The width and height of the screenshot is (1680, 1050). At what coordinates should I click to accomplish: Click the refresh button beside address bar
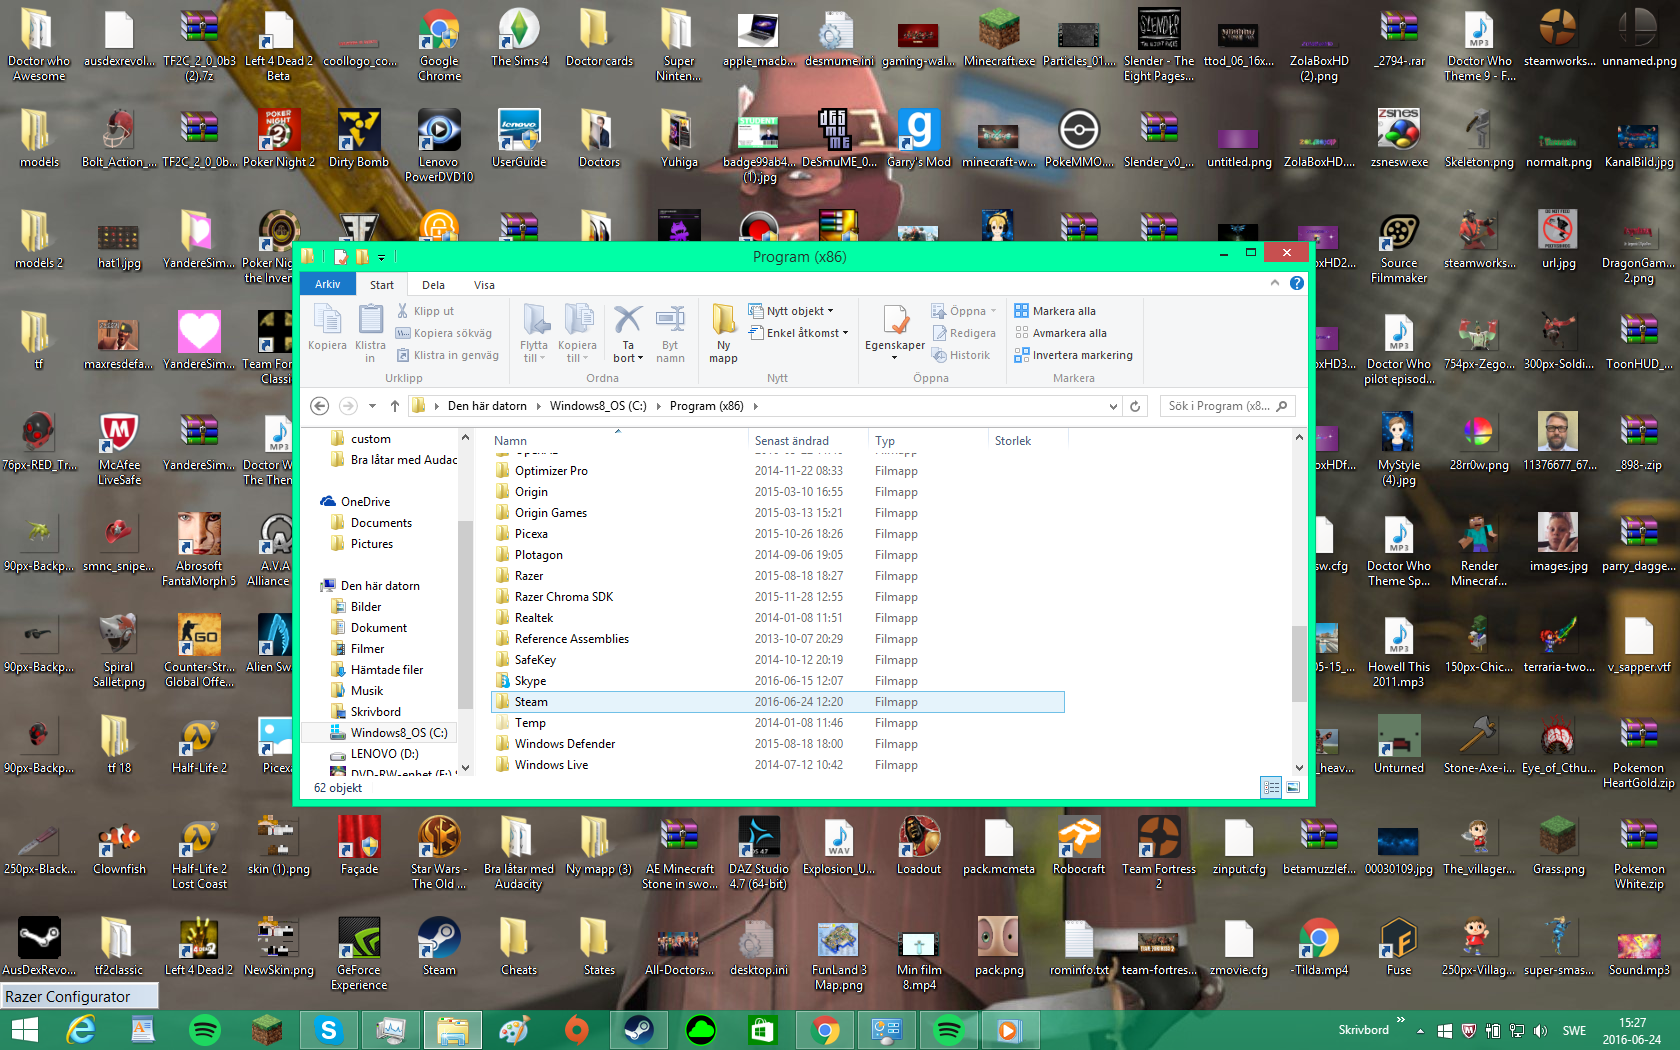pos(1135,406)
